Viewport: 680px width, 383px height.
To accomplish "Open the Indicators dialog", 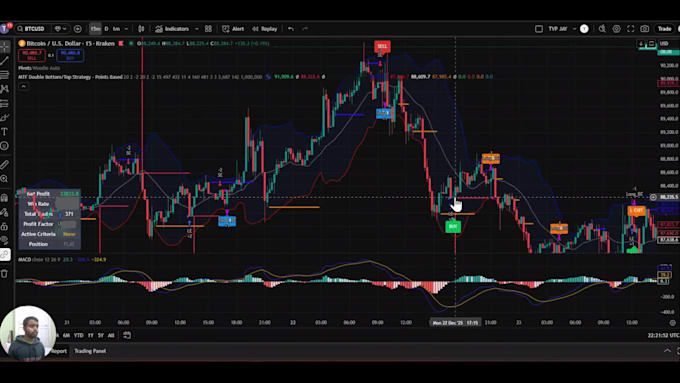I will click(172, 29).
